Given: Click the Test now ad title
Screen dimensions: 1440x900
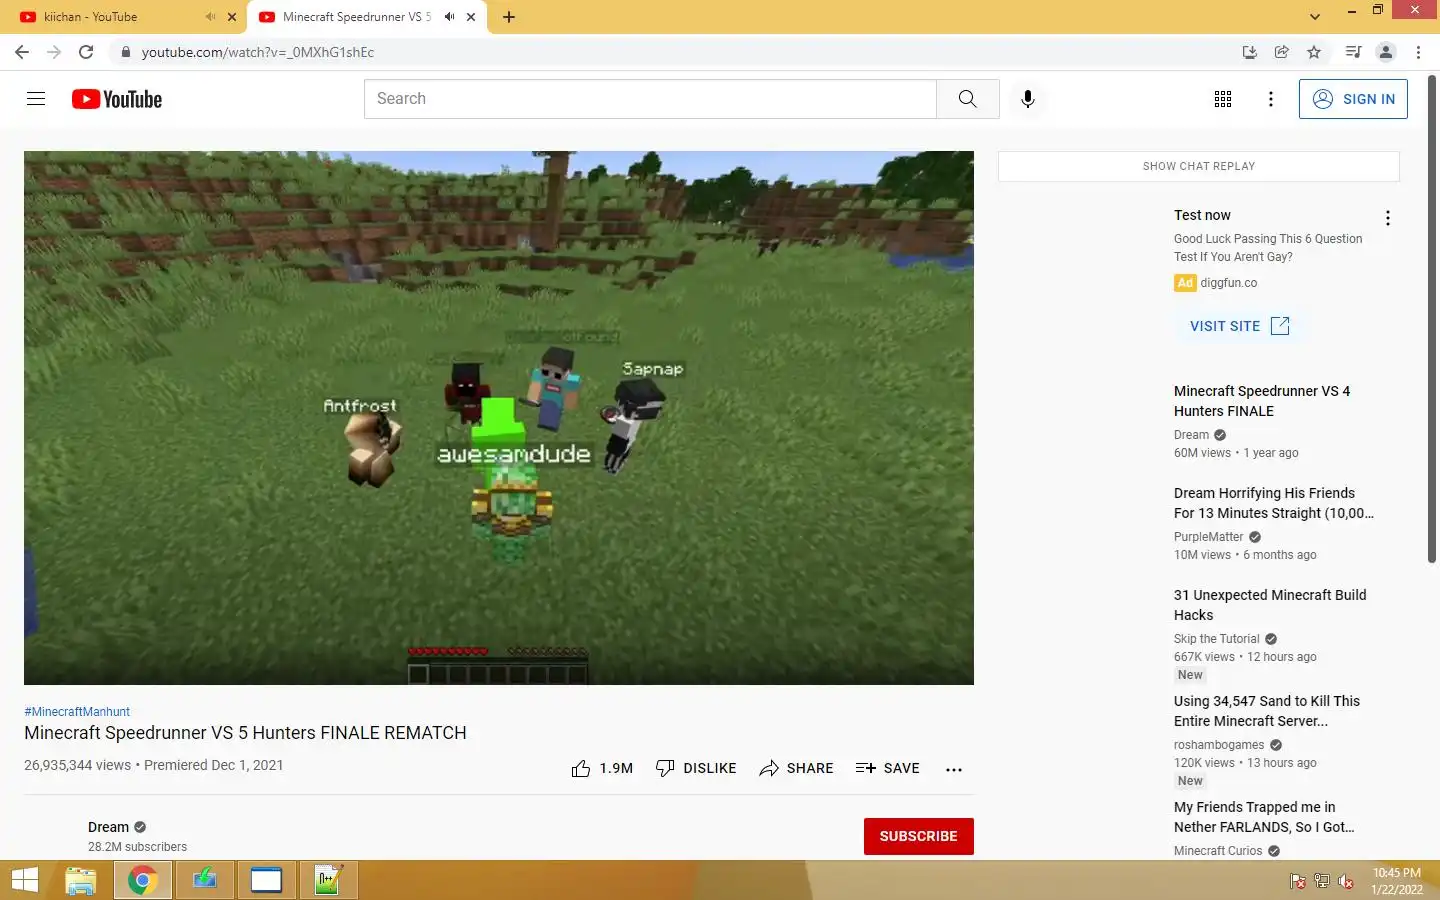Looking at the screenshot, I should [1202, 215].
